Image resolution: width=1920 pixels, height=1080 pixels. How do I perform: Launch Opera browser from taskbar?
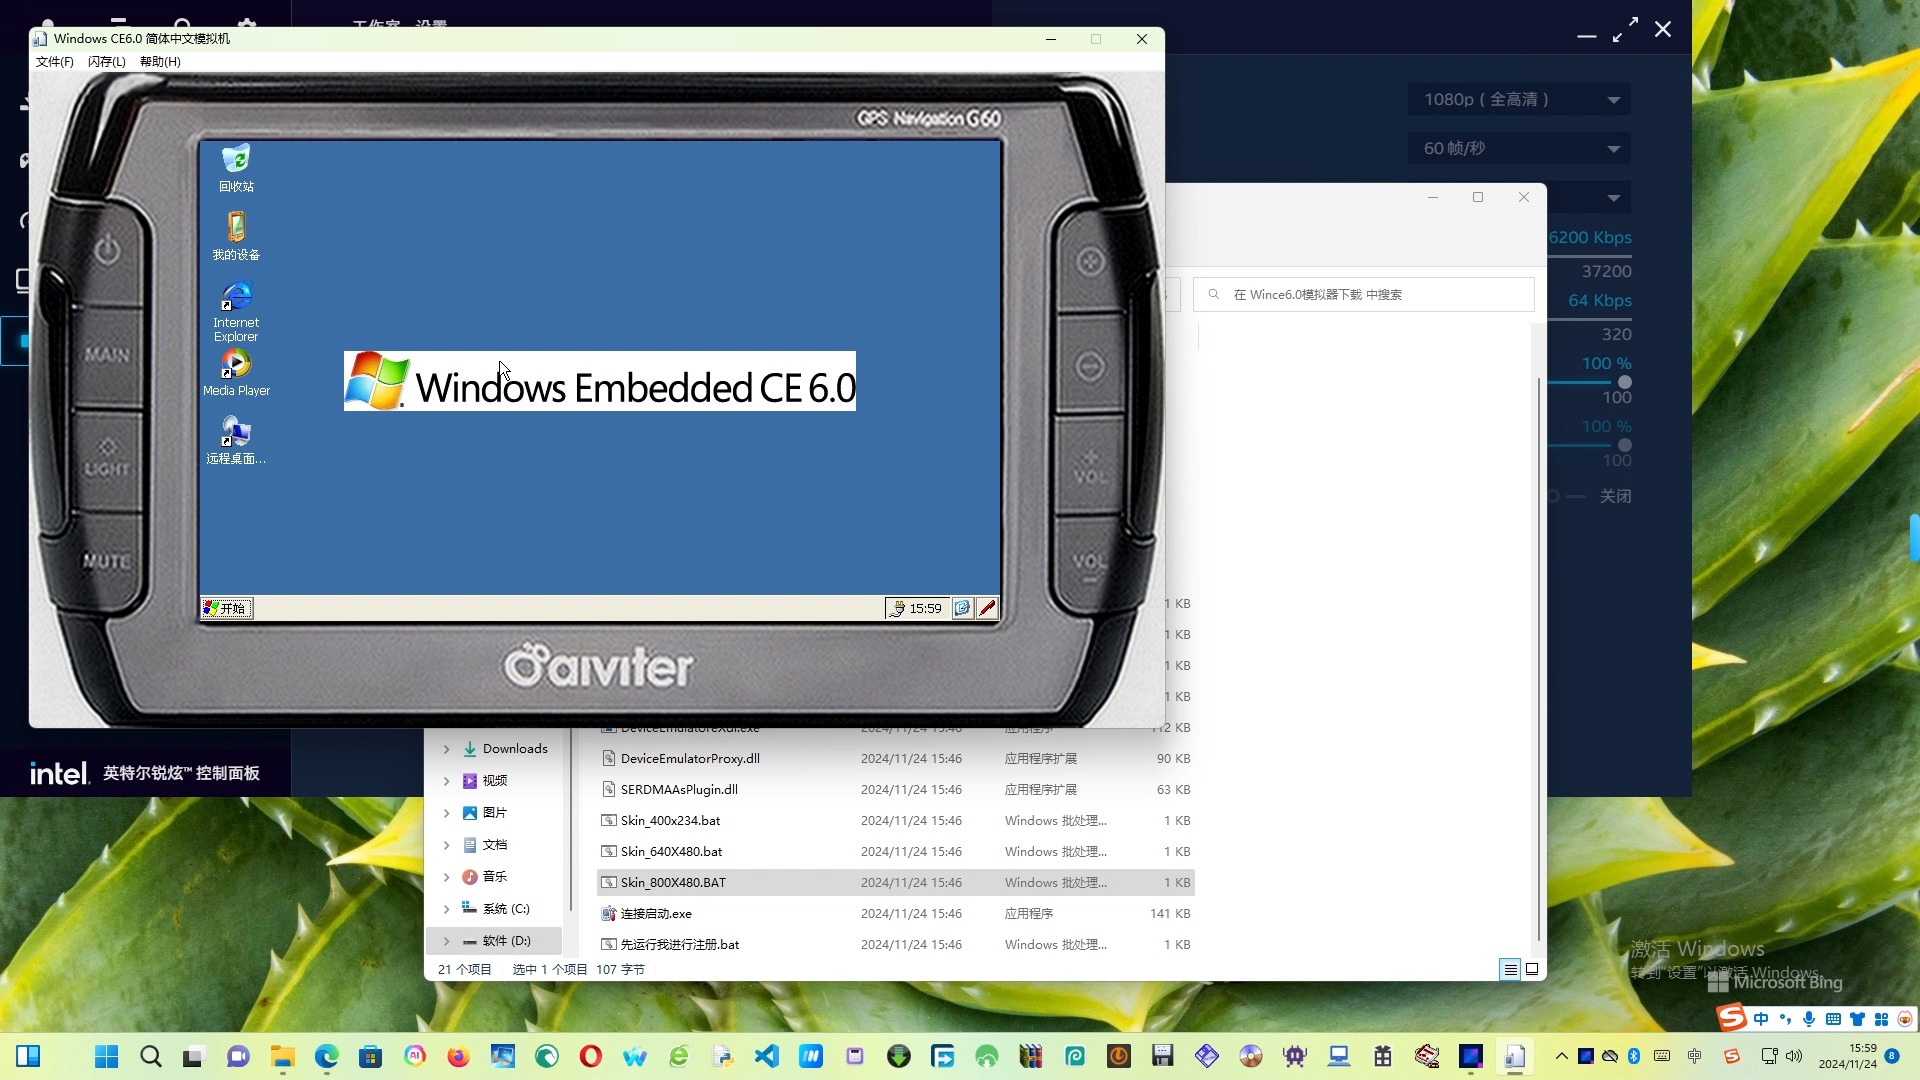[x=590, y=1056]
